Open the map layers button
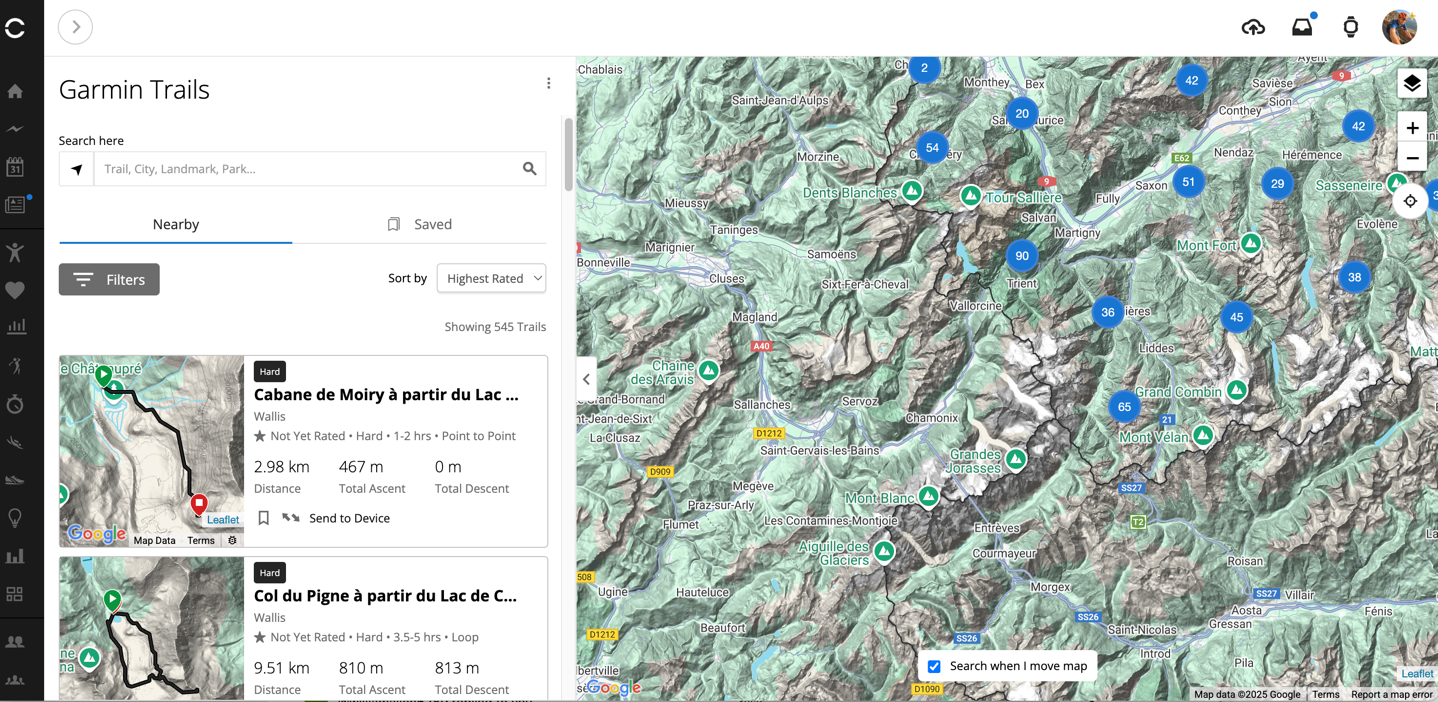1438x702 pixels. pyautogui.click(x=1412, y=83)
